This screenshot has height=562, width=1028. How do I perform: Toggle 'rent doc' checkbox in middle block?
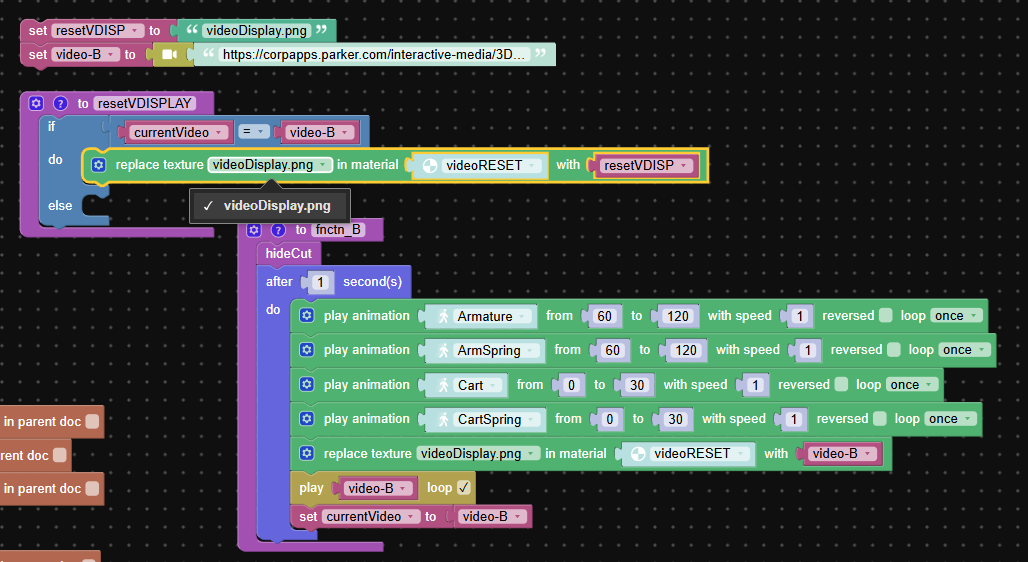coord(60,454)
